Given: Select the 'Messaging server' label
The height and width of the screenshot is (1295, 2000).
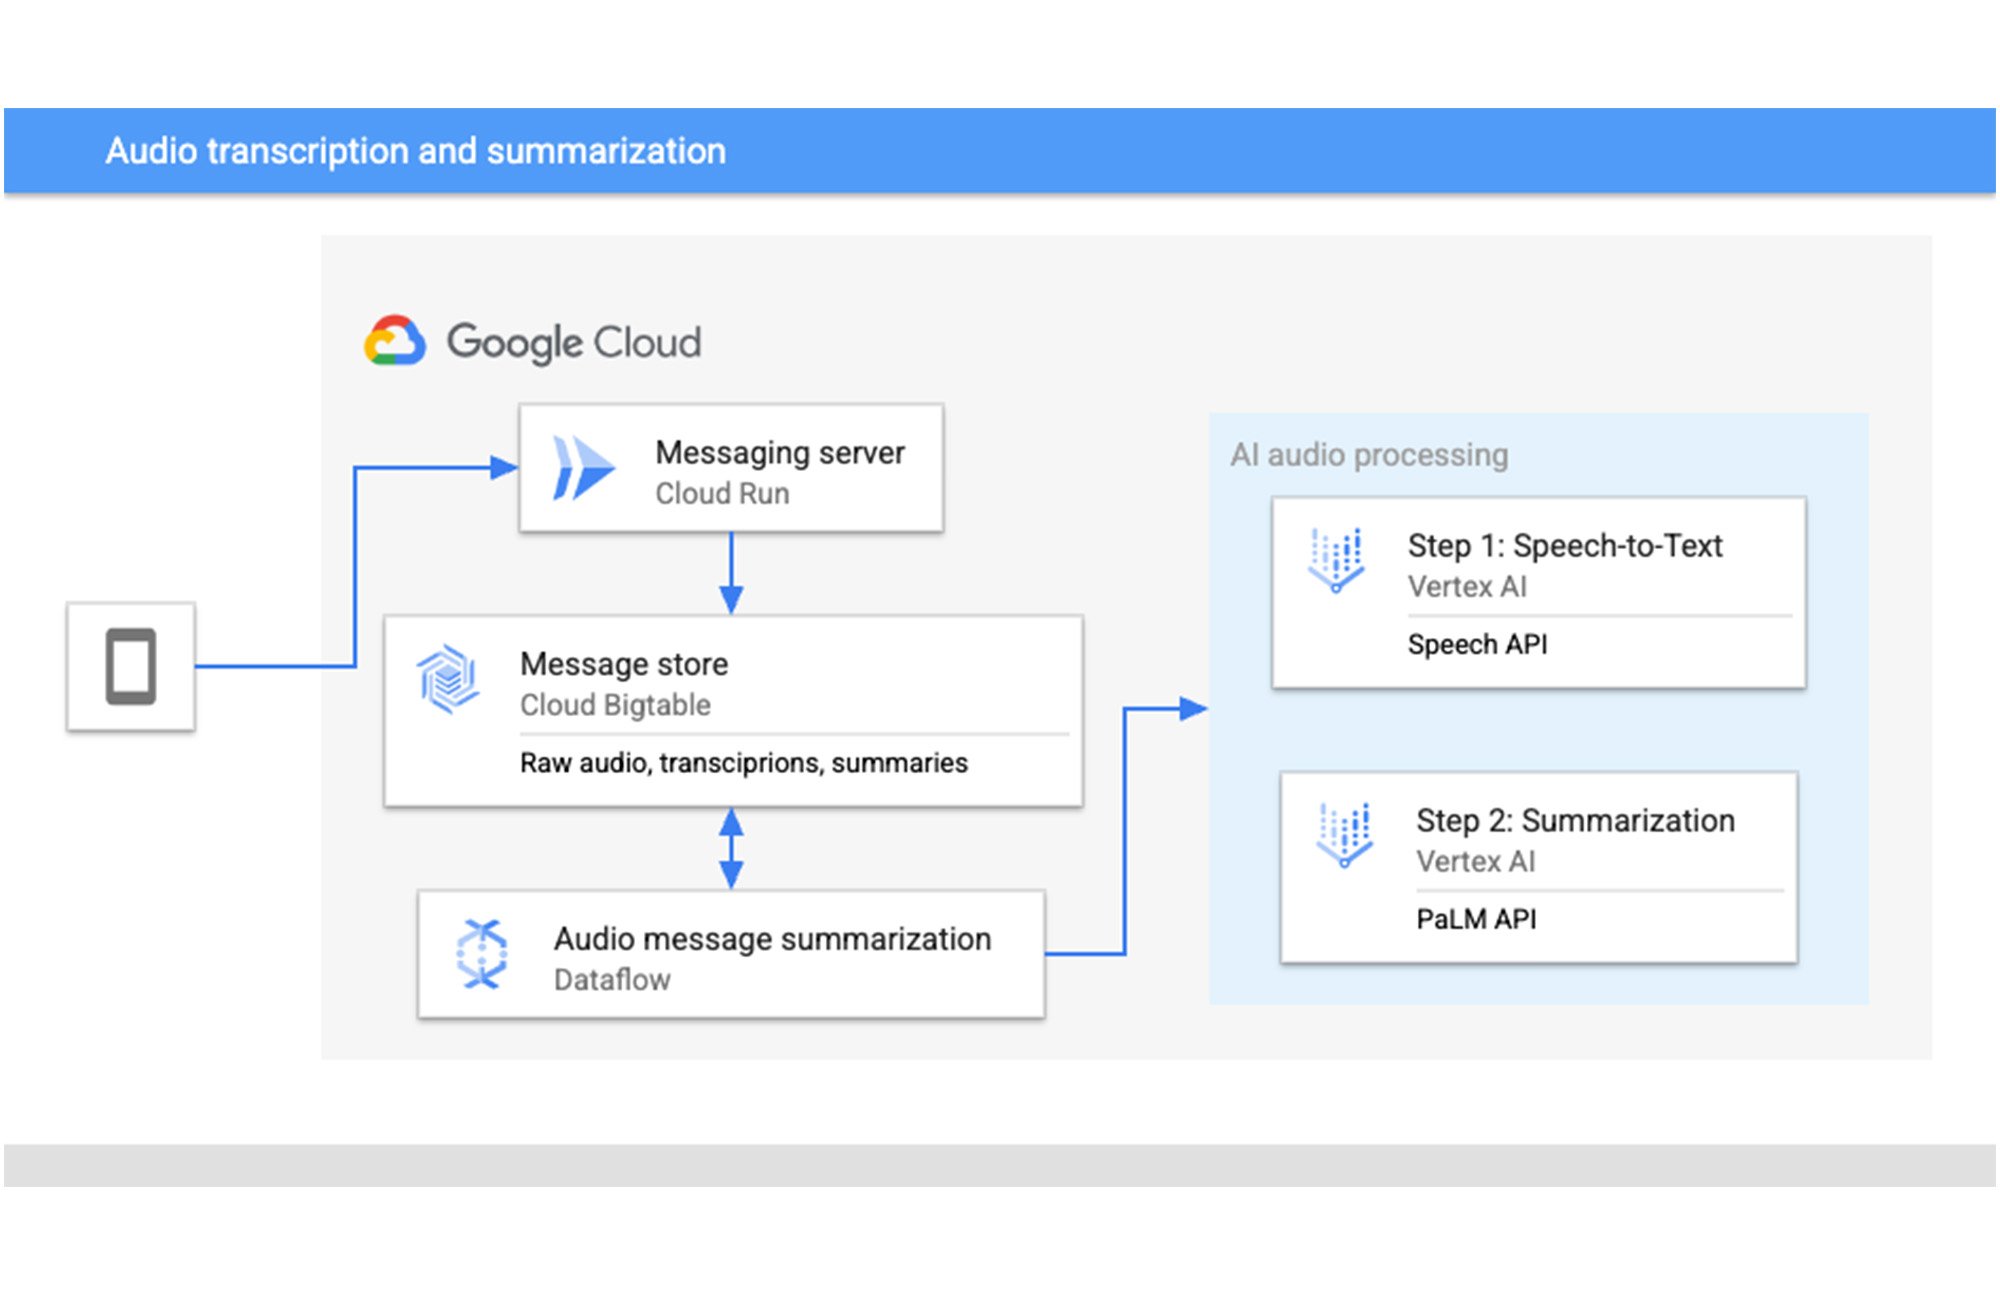Looking at the screenshot, I should (780, 453).
